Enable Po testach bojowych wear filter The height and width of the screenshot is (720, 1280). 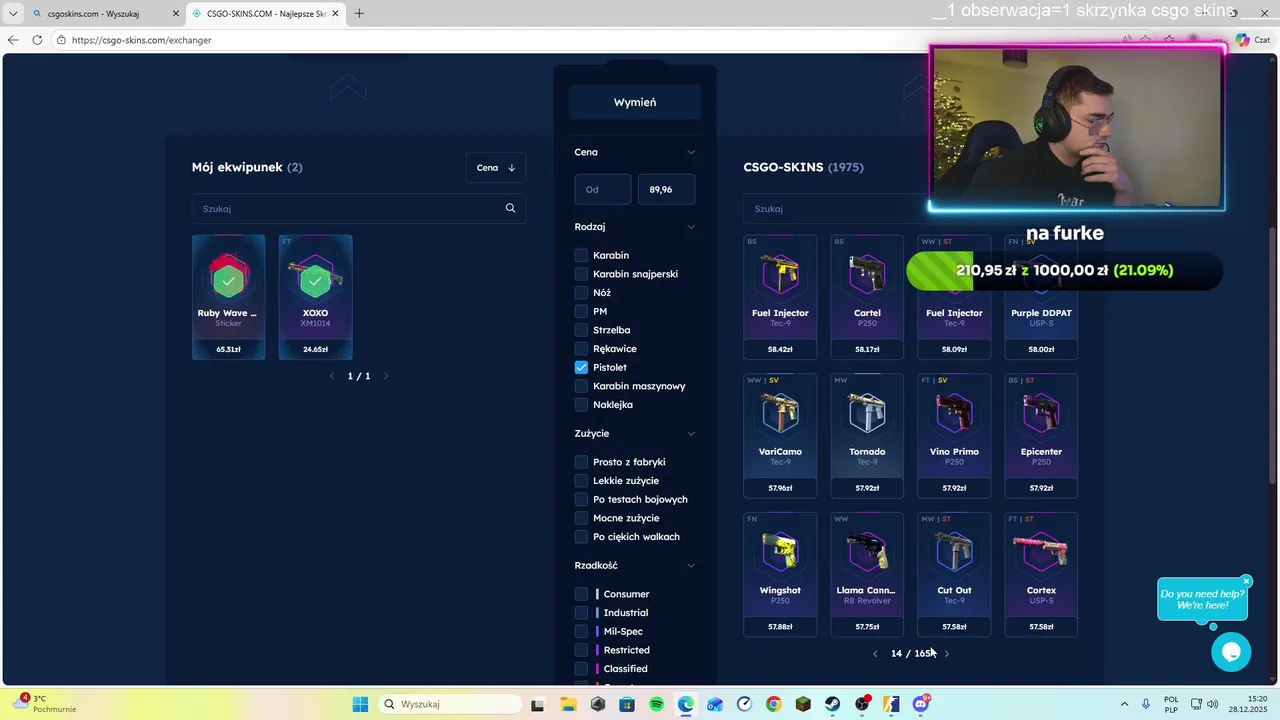(581, 499)
